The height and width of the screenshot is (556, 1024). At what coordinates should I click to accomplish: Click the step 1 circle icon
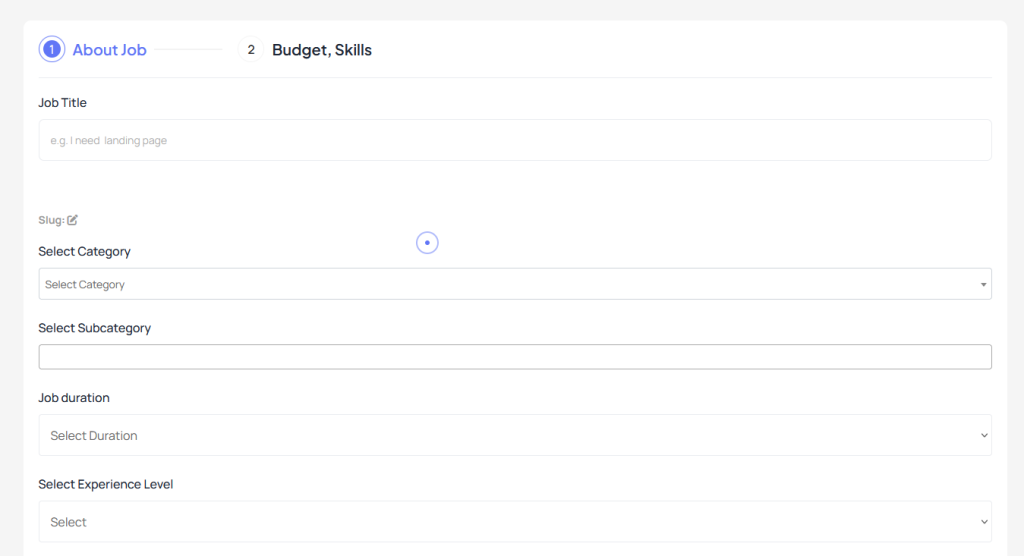[x=52, y=50]
